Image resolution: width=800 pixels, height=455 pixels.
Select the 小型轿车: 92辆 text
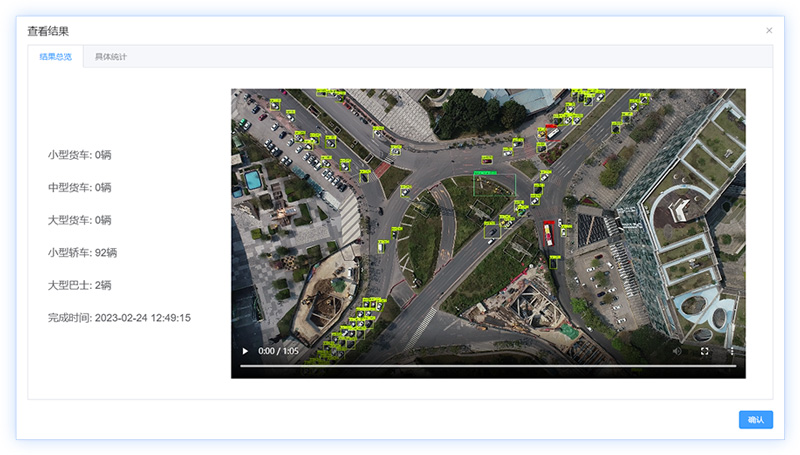tap(83, 252)
